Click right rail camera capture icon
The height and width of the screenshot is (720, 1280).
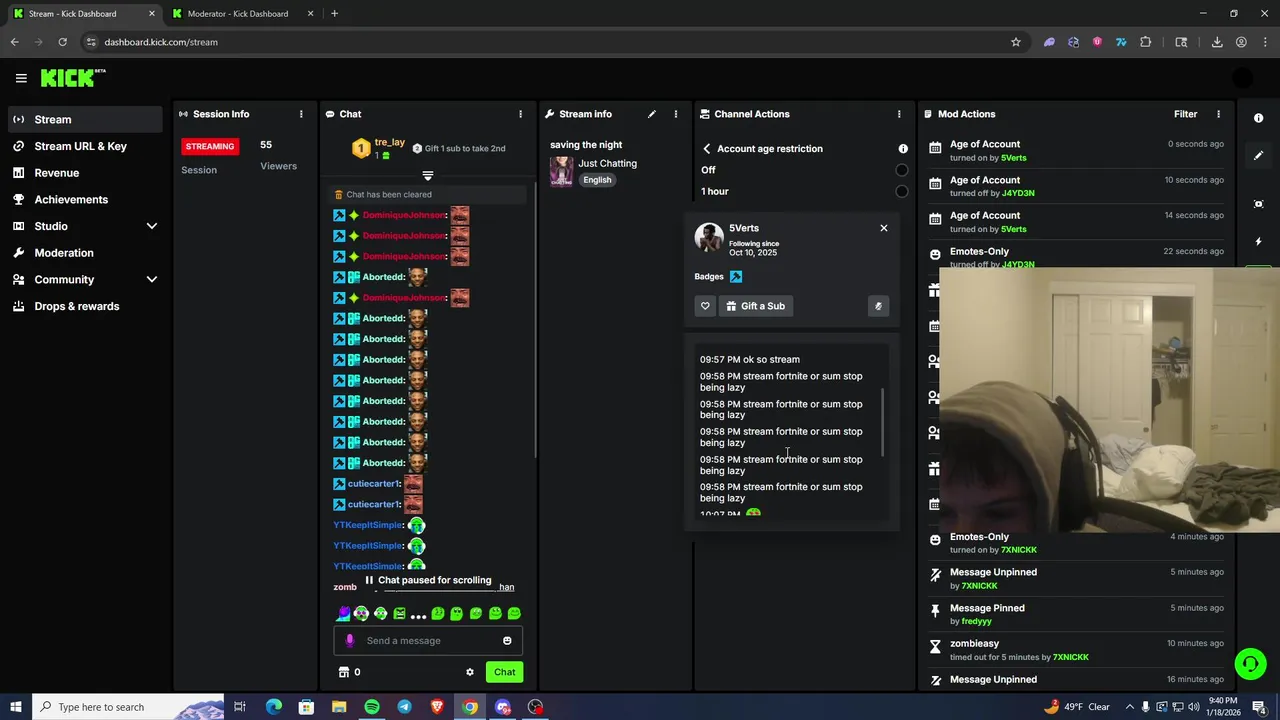[x=1259, y=204]
